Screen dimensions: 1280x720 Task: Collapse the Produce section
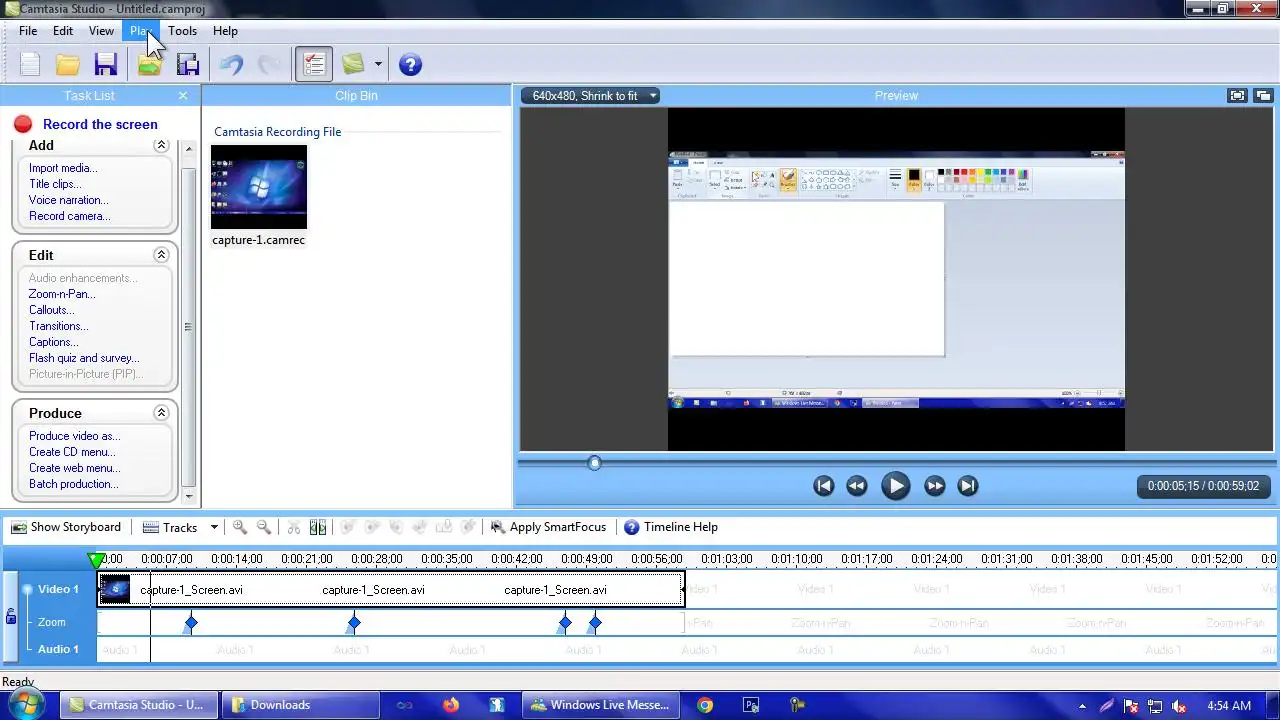[x=161, y=413]
